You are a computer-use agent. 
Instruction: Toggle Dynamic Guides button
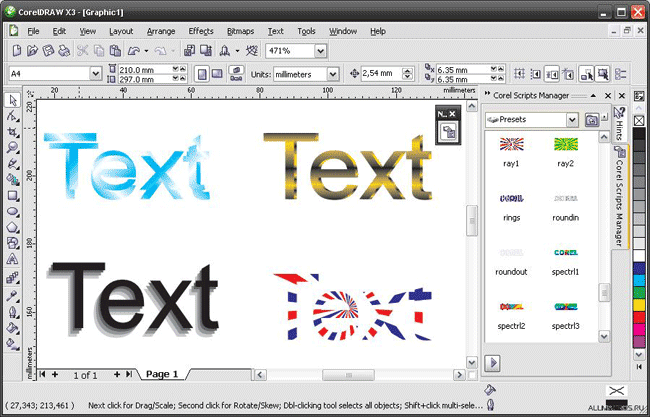coord(568,74)
